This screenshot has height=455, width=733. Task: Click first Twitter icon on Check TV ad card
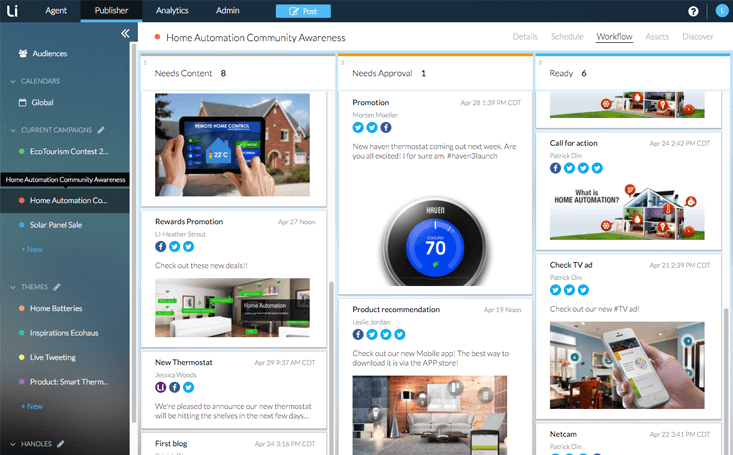point(555,290)
